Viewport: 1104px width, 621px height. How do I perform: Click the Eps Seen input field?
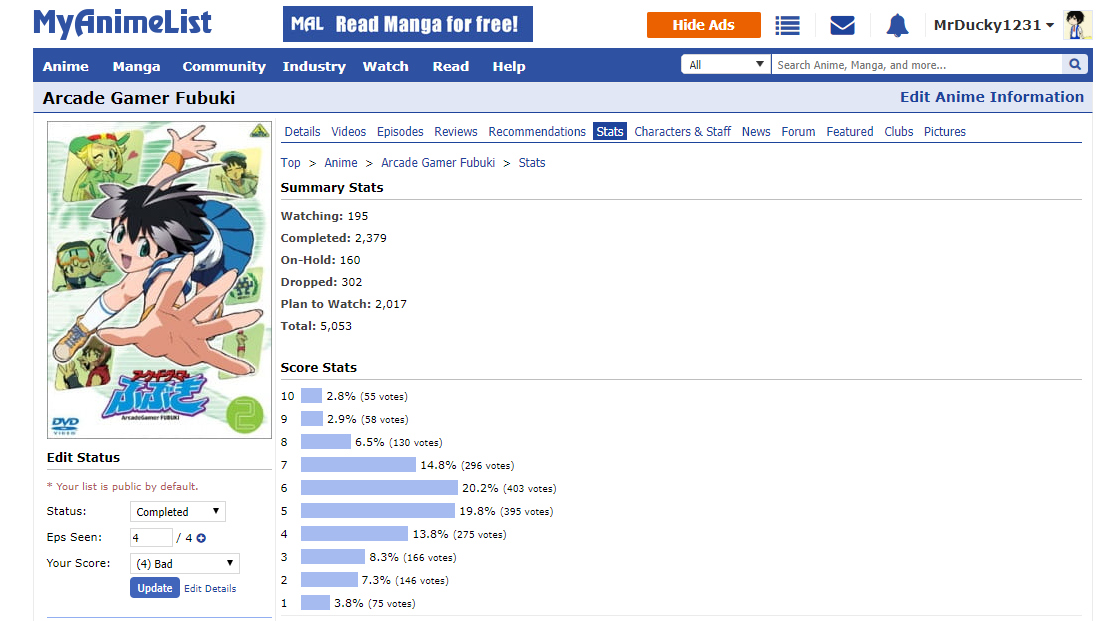pyautogui.click(x=151, y=538)
